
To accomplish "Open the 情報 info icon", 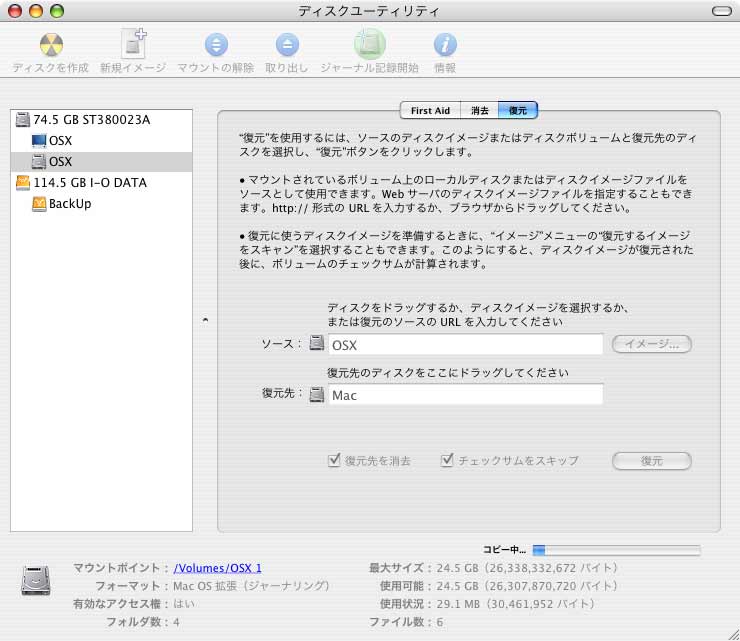I will (445, 45).
